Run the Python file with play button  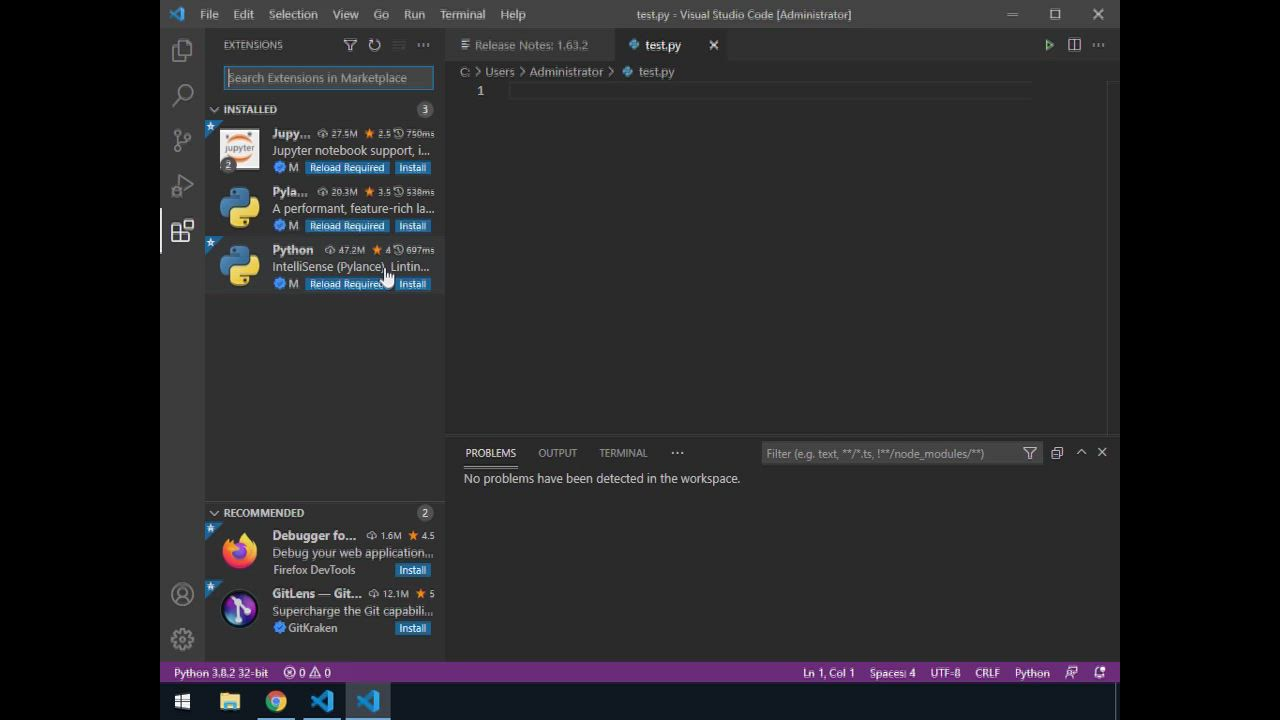[1049, 45]
